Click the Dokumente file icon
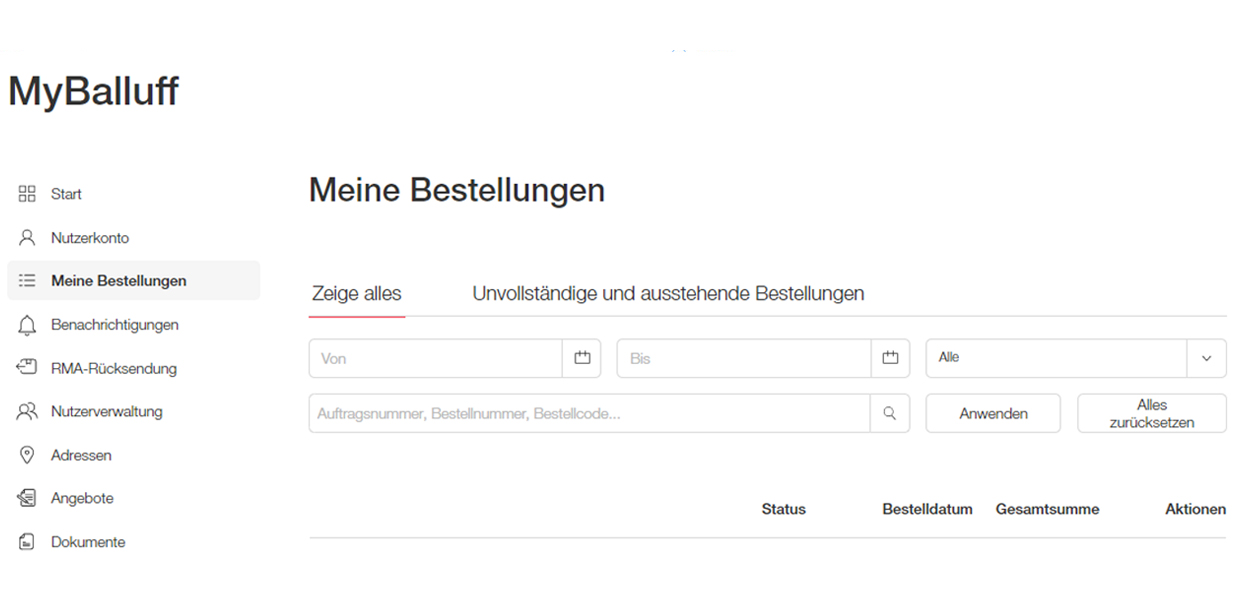The width and height of the screenshot is (1247, 600). coord(27,542)
